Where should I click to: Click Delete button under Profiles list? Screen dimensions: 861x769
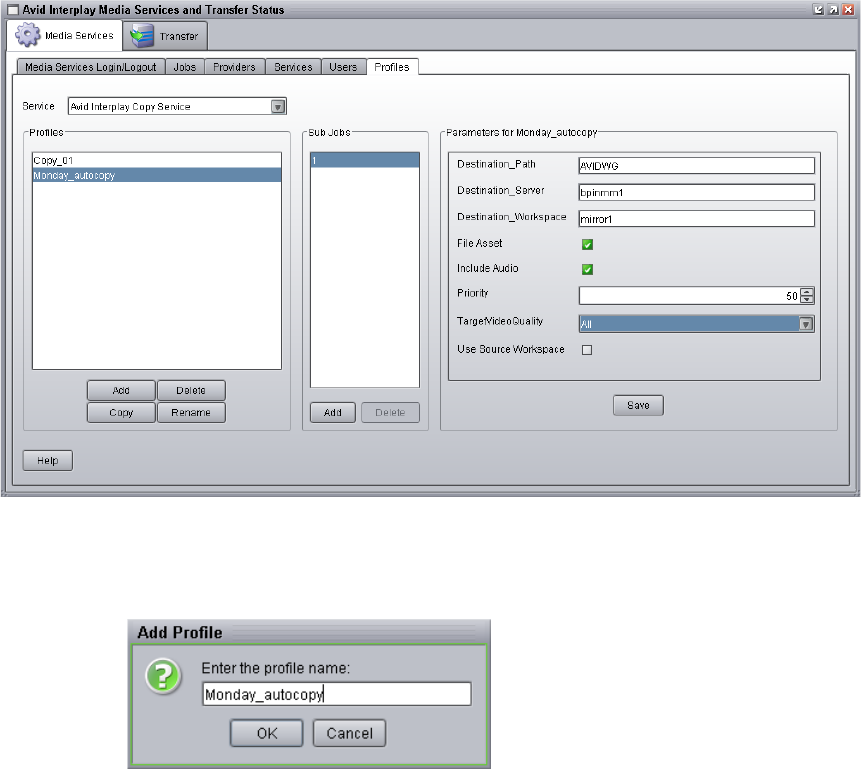pyautogui.click(x=191, y=391)
